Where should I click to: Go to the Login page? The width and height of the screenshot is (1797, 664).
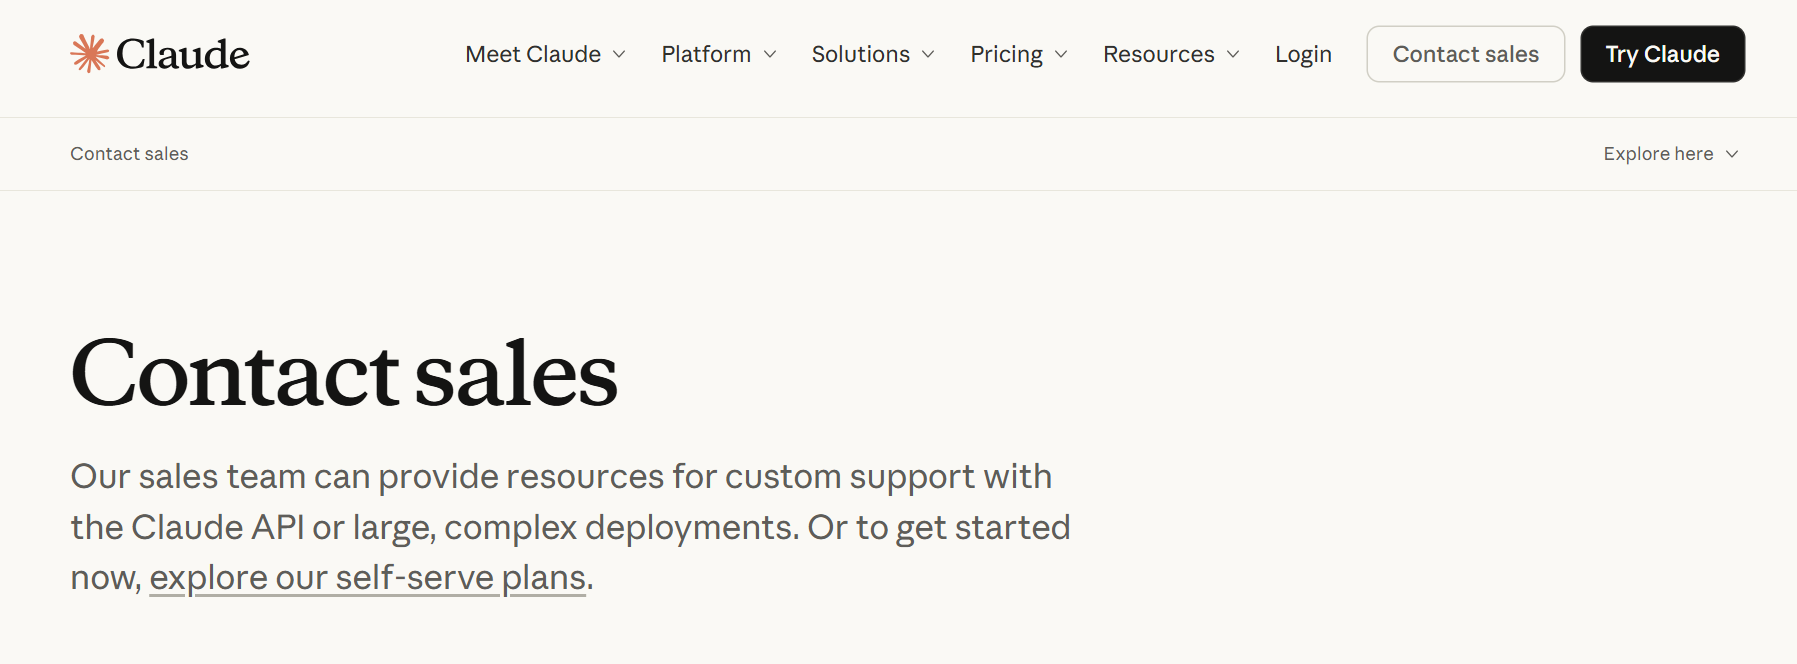coord(1303,54)
